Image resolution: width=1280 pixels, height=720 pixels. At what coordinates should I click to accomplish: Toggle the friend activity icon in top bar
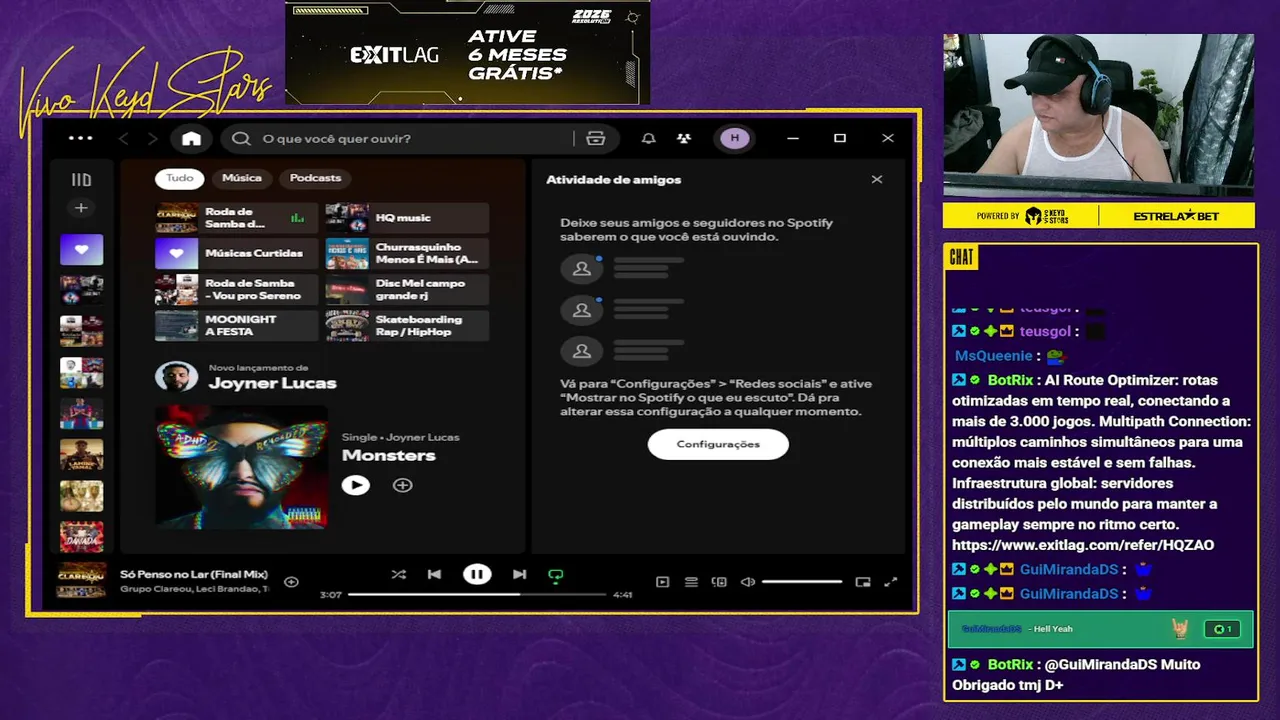point(683,139)
